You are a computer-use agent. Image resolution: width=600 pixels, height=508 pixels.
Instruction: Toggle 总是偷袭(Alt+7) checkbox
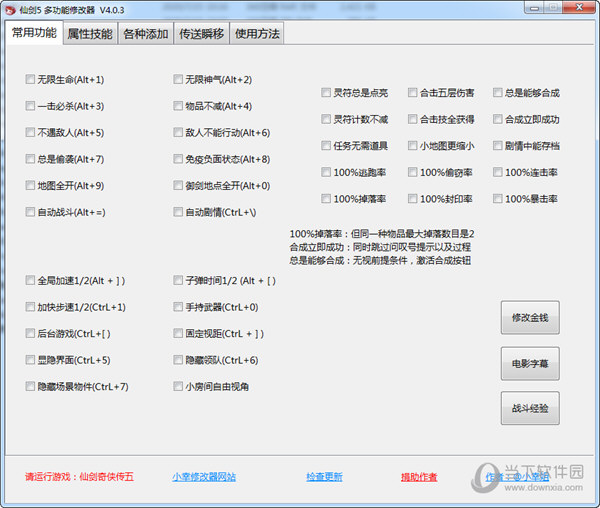[30, 159]
